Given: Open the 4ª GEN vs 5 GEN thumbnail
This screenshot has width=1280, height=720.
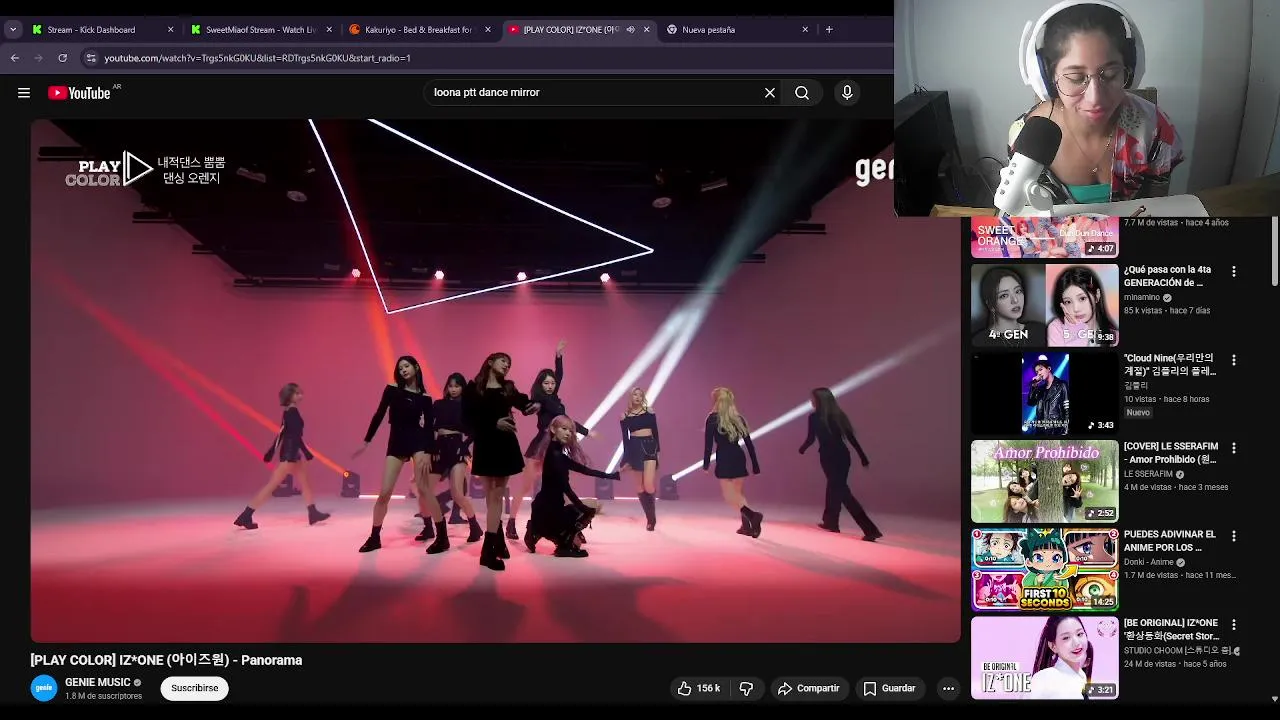Looking at the screenshot, I should (1044, 305).
